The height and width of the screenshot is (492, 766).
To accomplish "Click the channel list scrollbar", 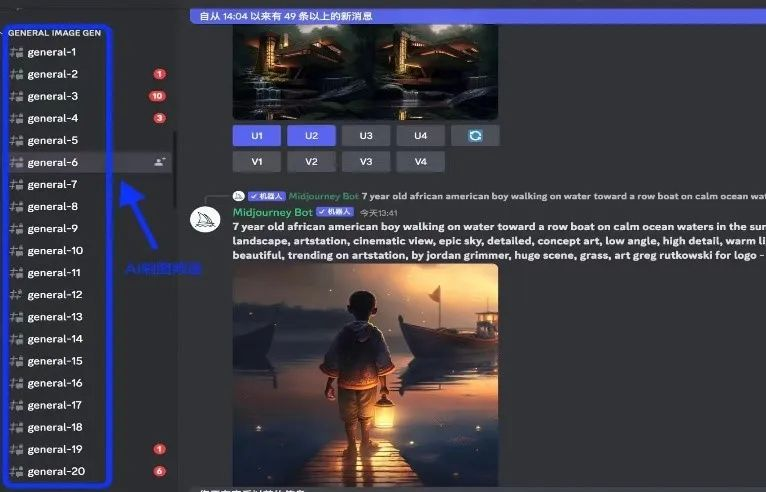I will (174, 169).
